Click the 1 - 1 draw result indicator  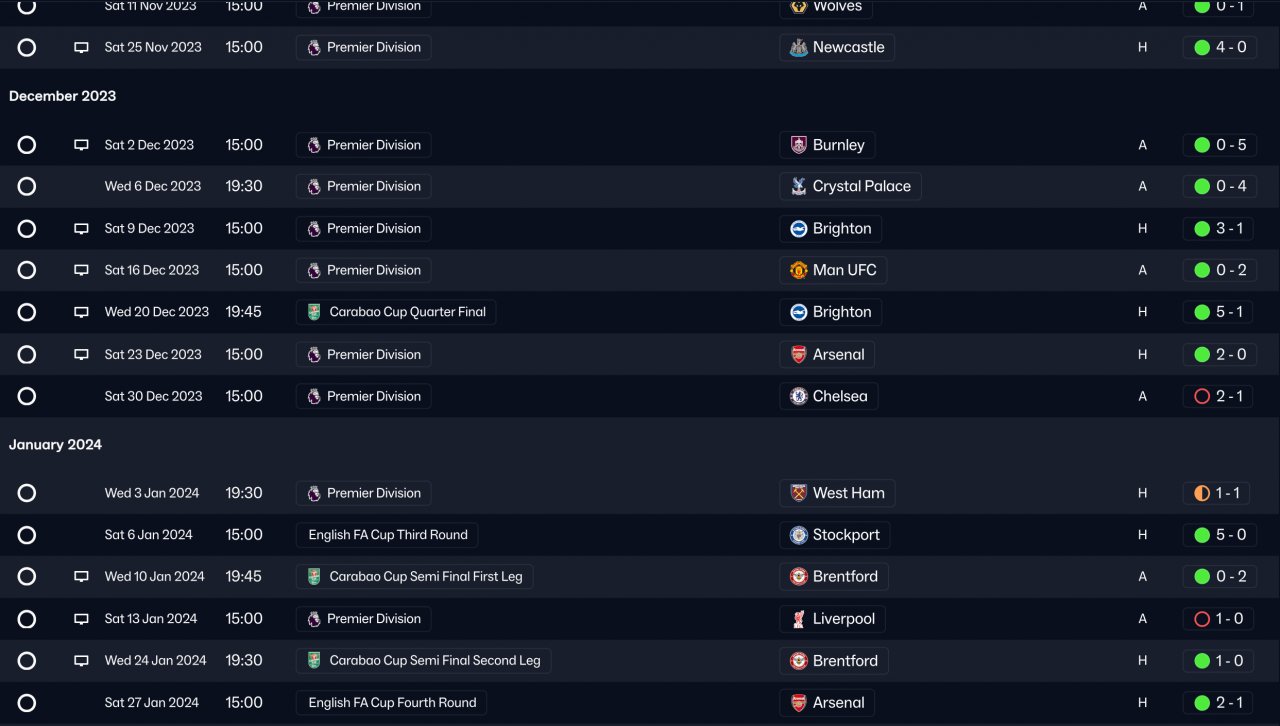tap(1218, 493)
